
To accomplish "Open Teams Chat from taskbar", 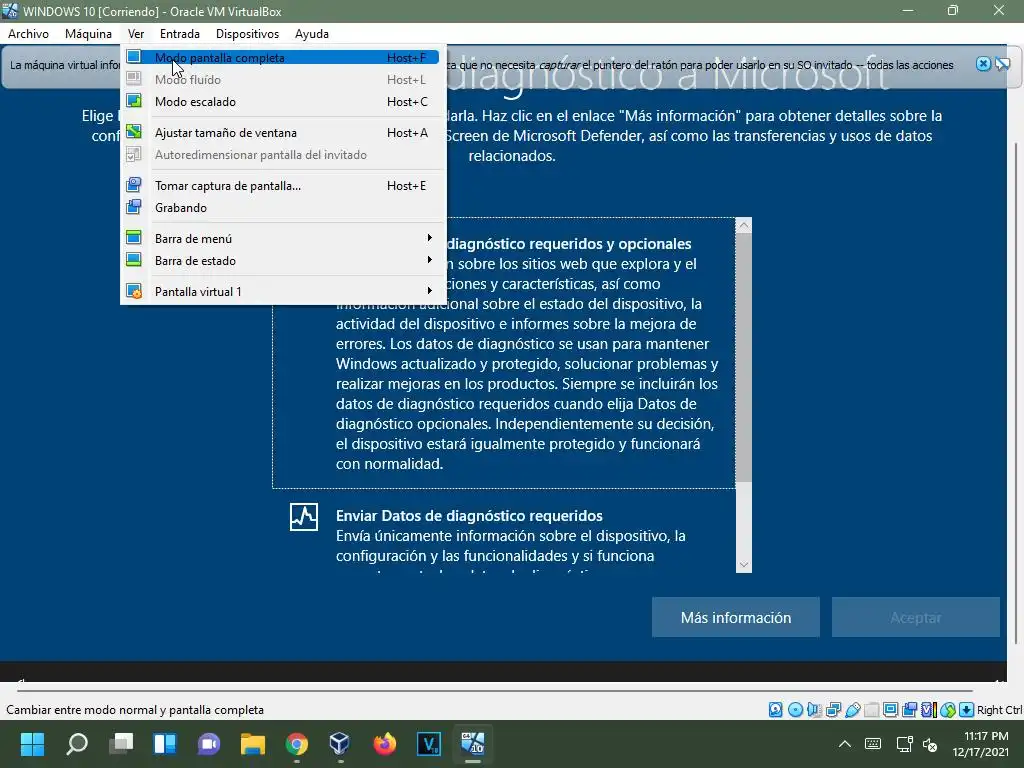I will coord(209,744).
